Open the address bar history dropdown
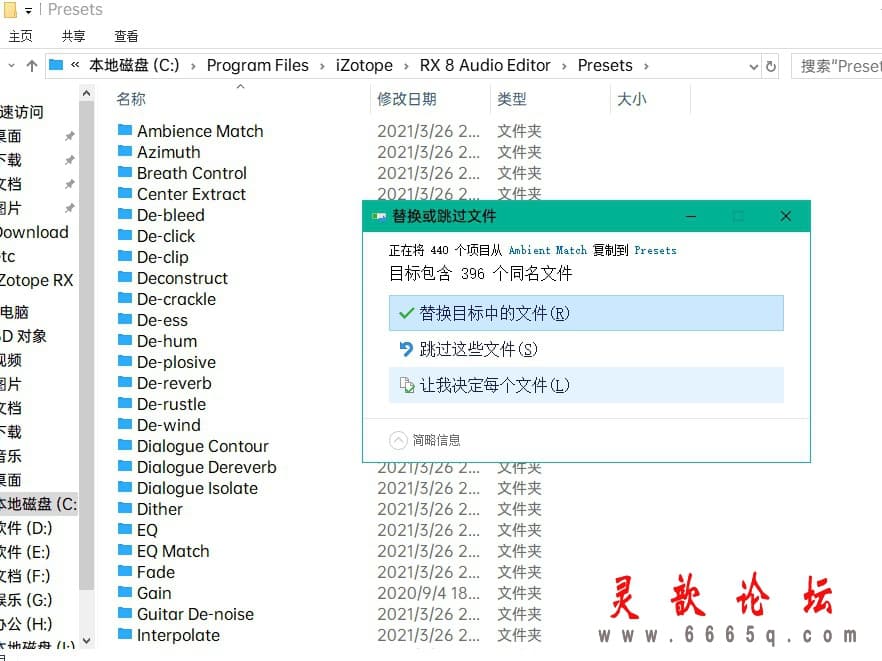 click(754, 66)
